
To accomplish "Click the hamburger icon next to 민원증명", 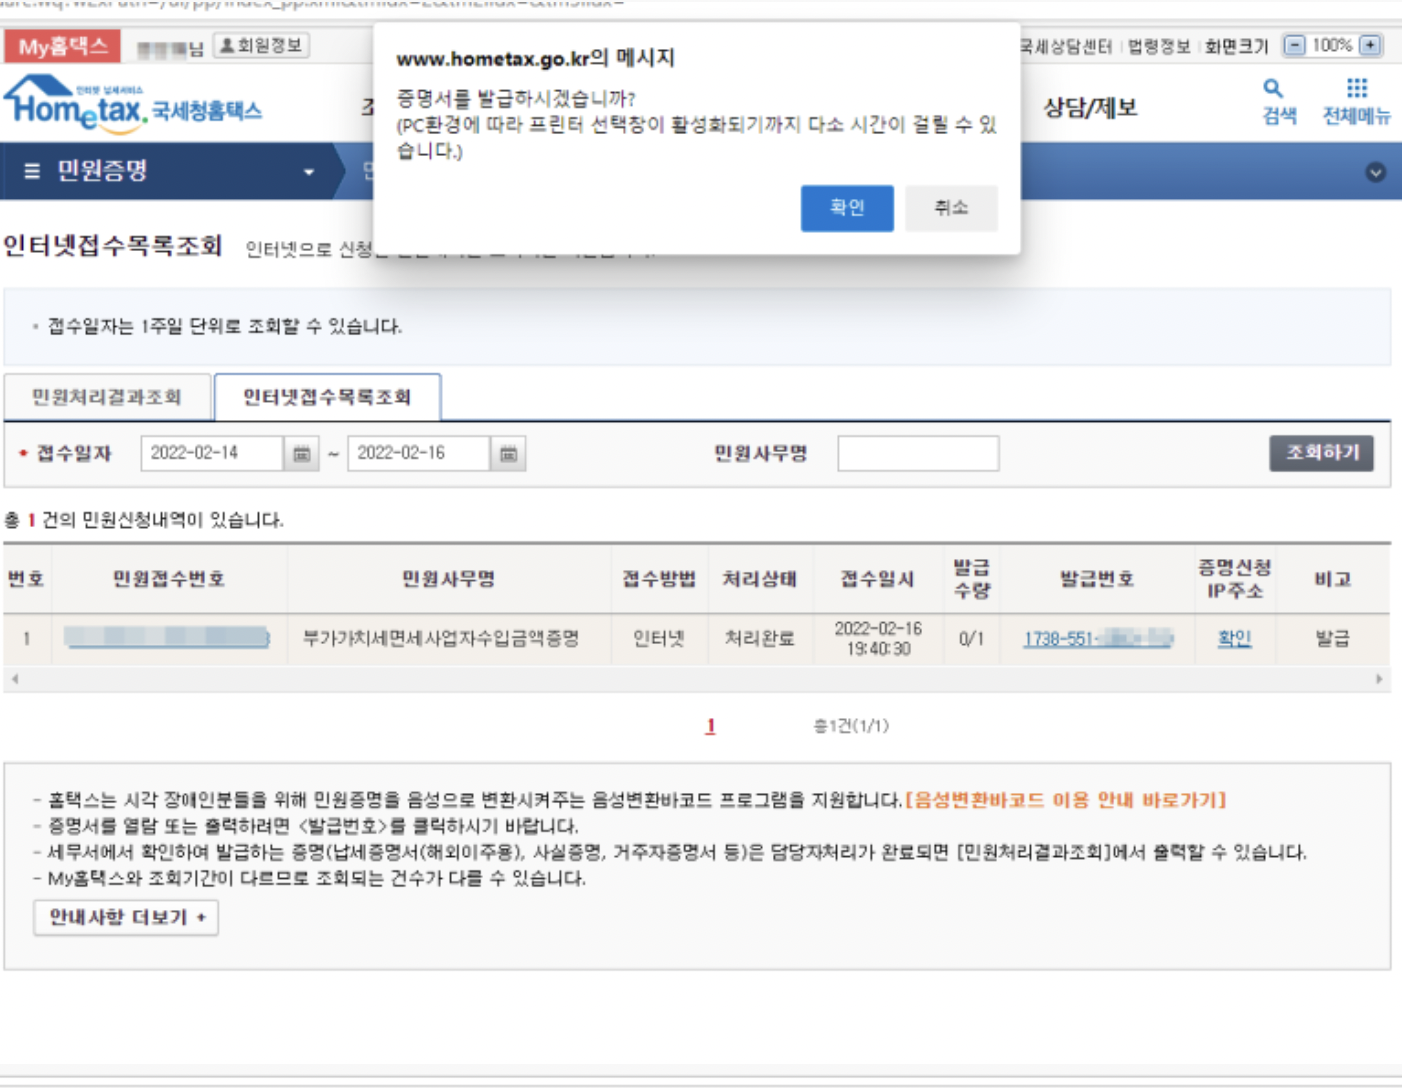I will [33, 170].
